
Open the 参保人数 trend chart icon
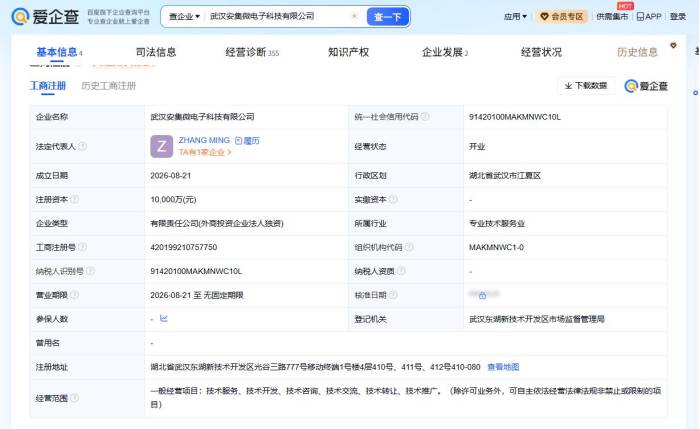click(164, 318)
